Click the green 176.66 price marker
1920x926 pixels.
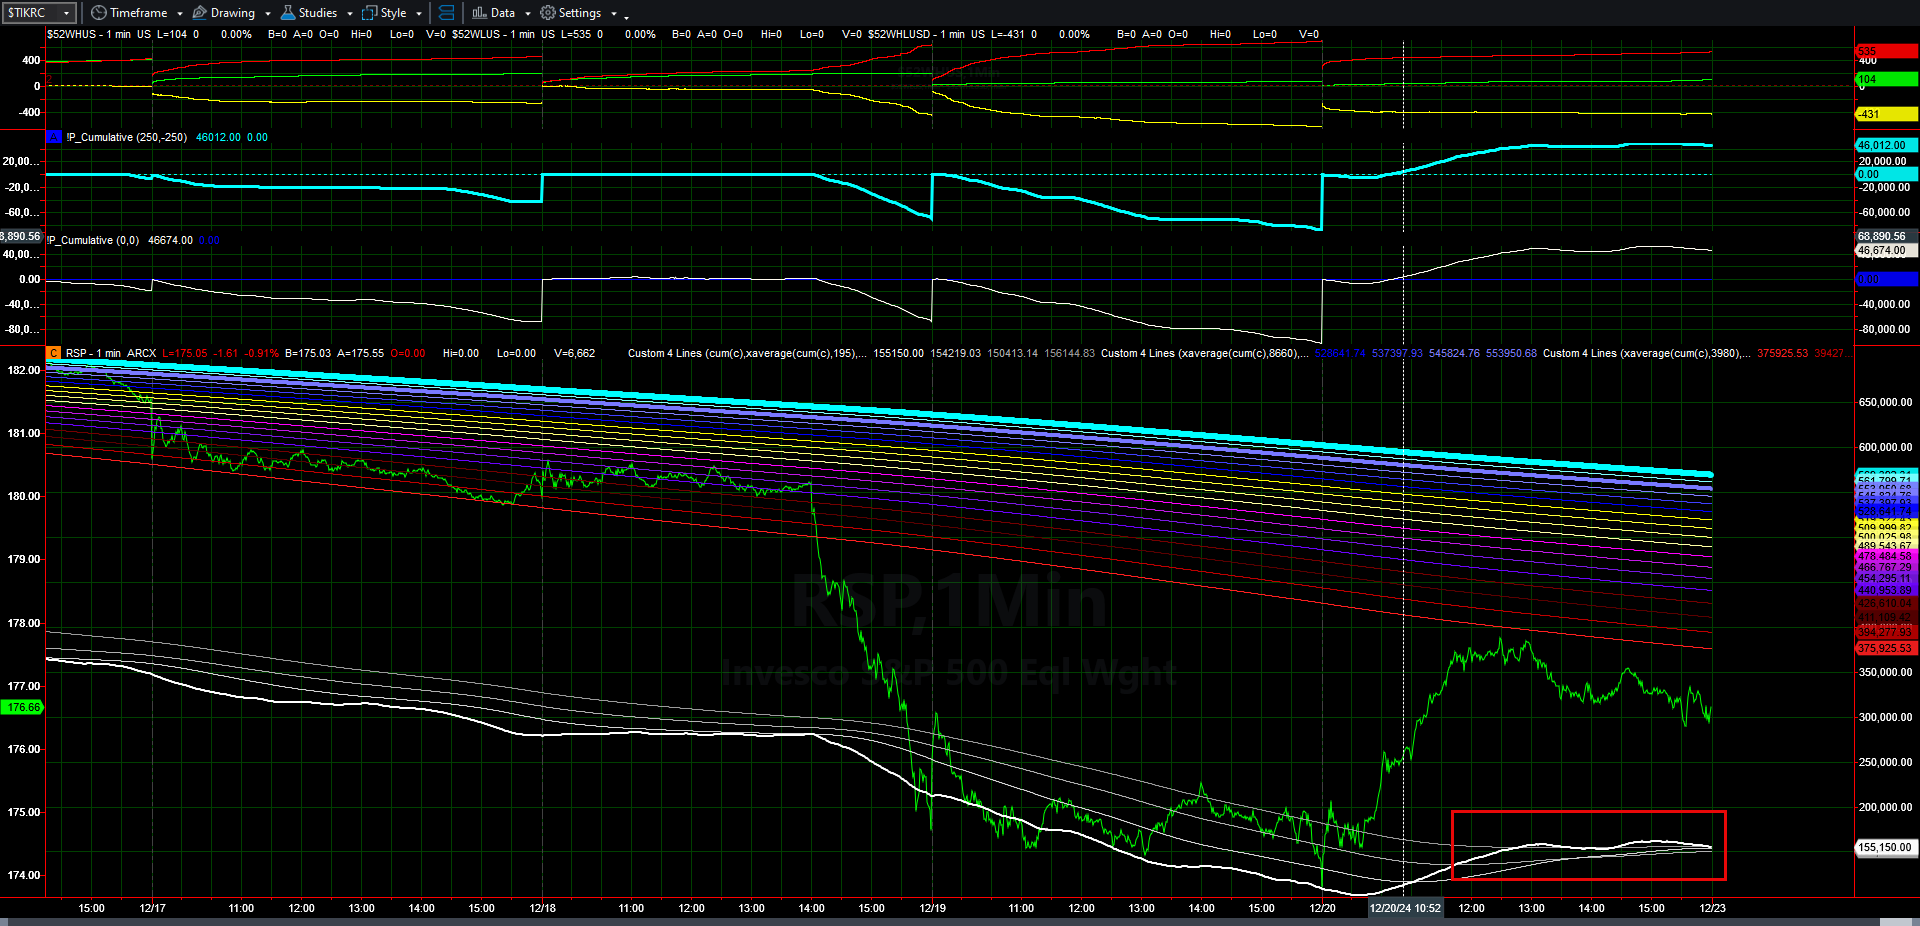point(22,707)
